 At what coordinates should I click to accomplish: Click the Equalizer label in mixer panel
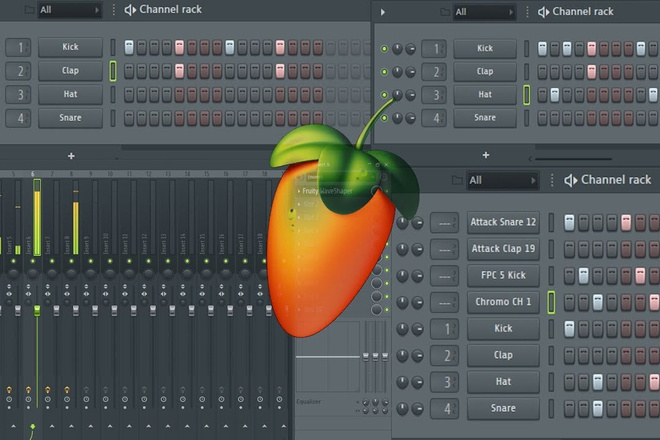pyautogui.click(x=309, y=401)
